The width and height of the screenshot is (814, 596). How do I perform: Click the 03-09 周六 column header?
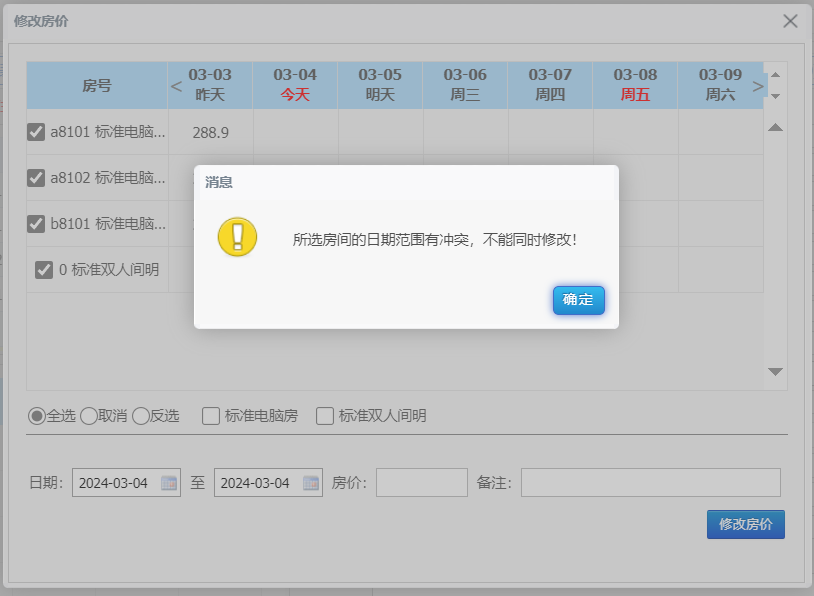[x=721, y=85]
